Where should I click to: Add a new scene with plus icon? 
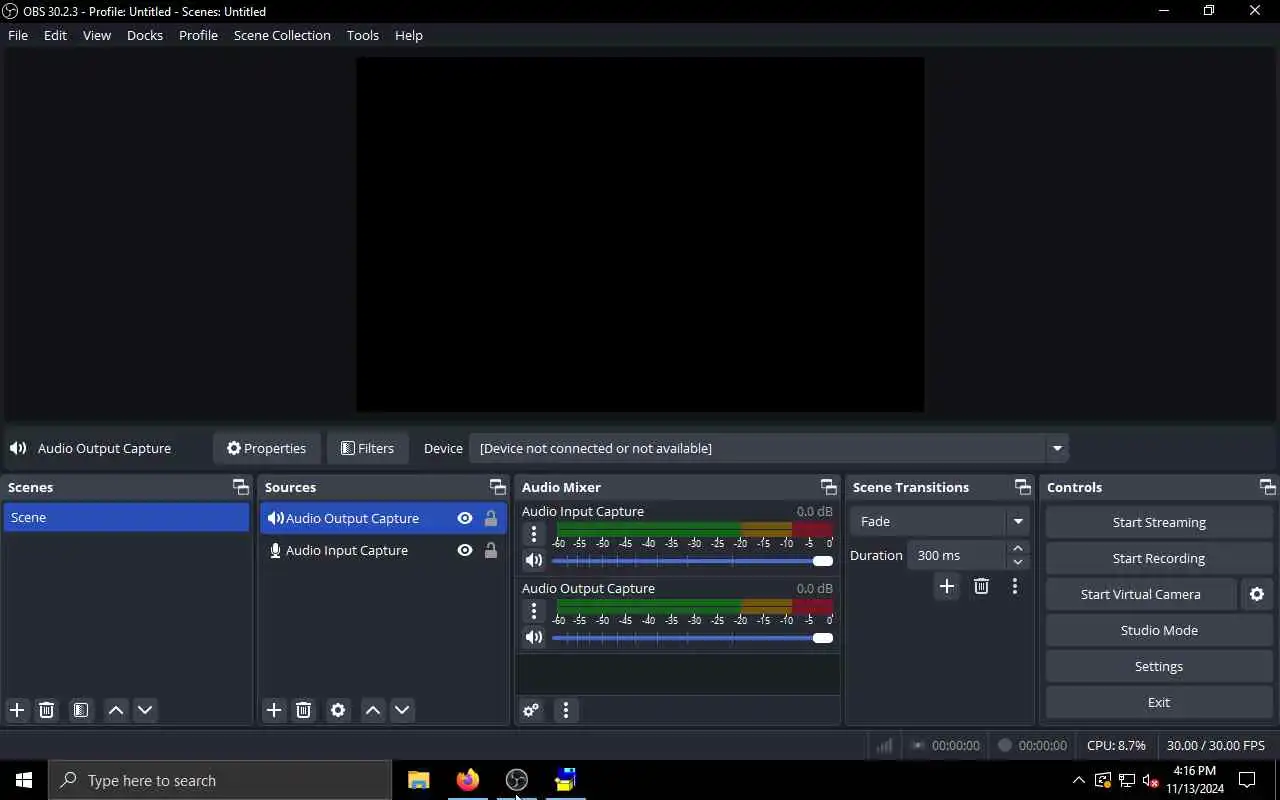coord(17,710)
